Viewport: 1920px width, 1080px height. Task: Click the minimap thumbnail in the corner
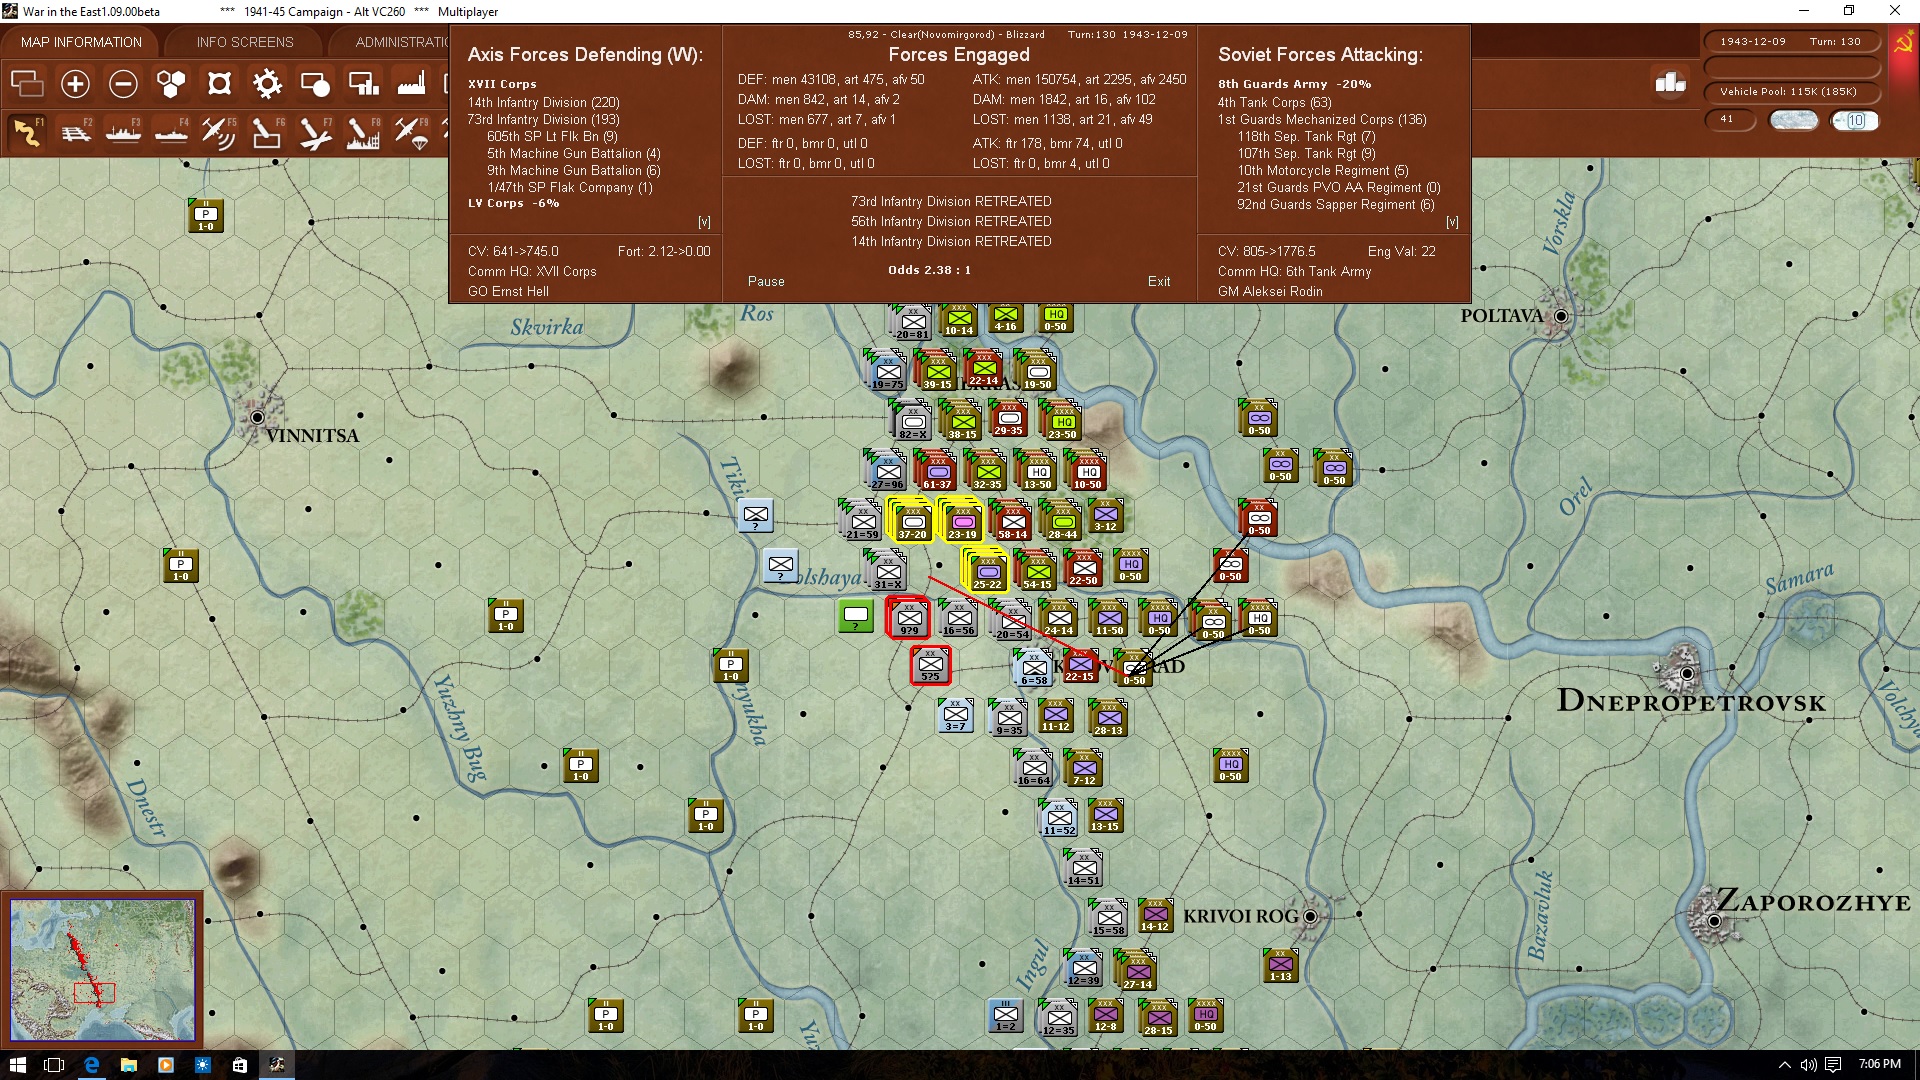pos(102,969)
